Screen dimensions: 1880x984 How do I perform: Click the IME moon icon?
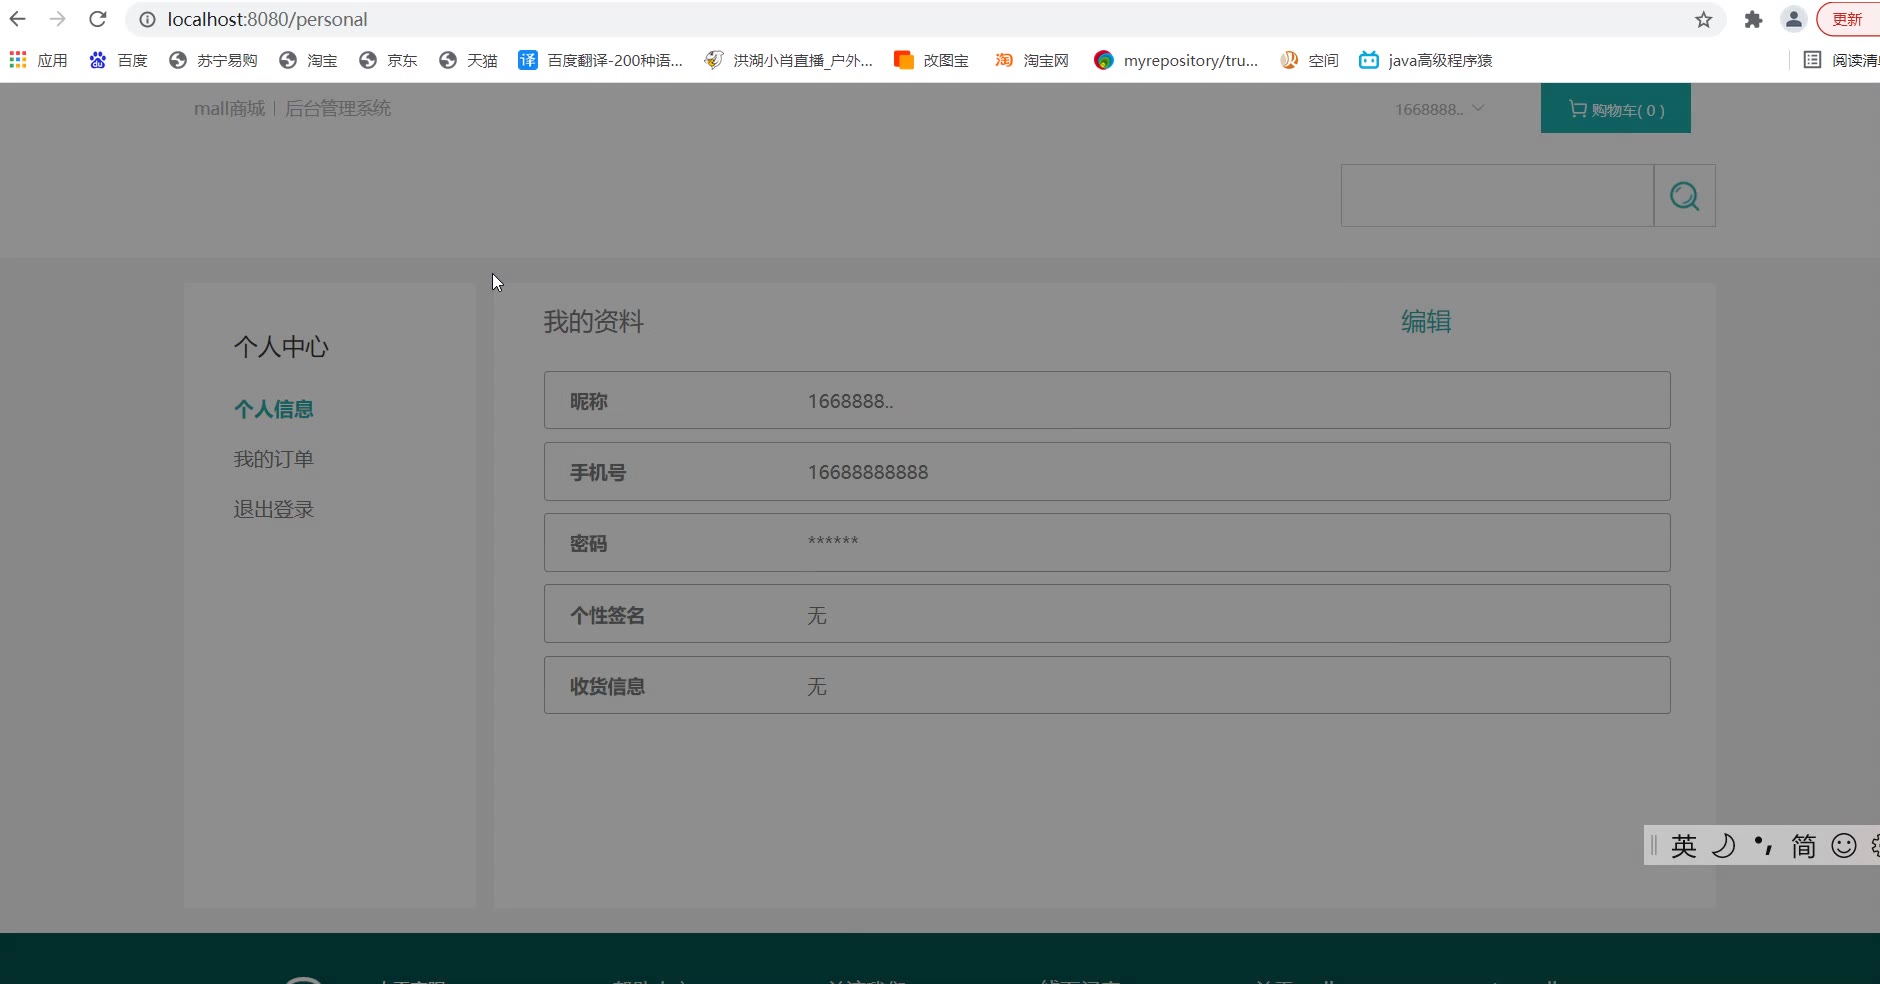coord(1724,846)
